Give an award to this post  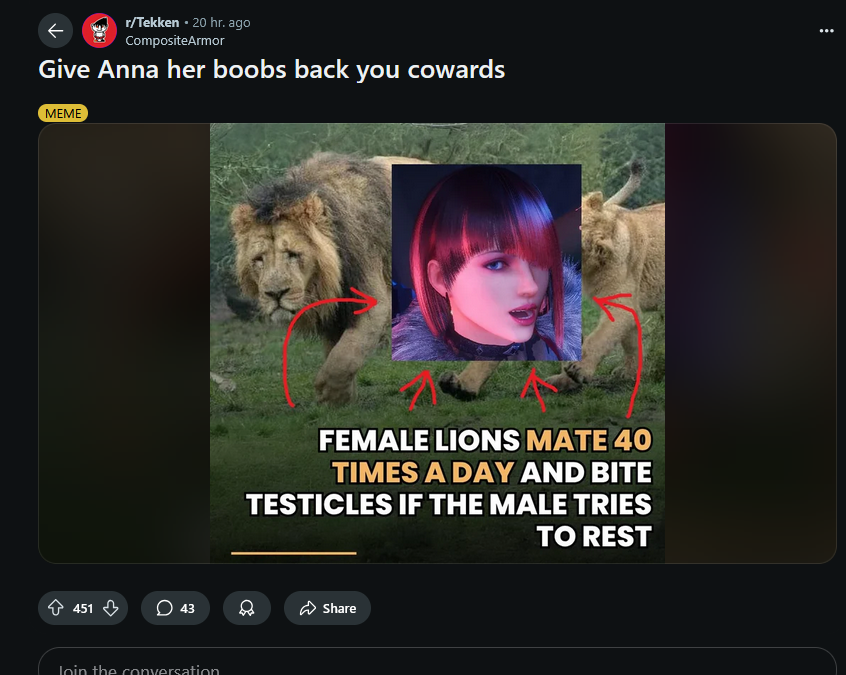(247, 608)
